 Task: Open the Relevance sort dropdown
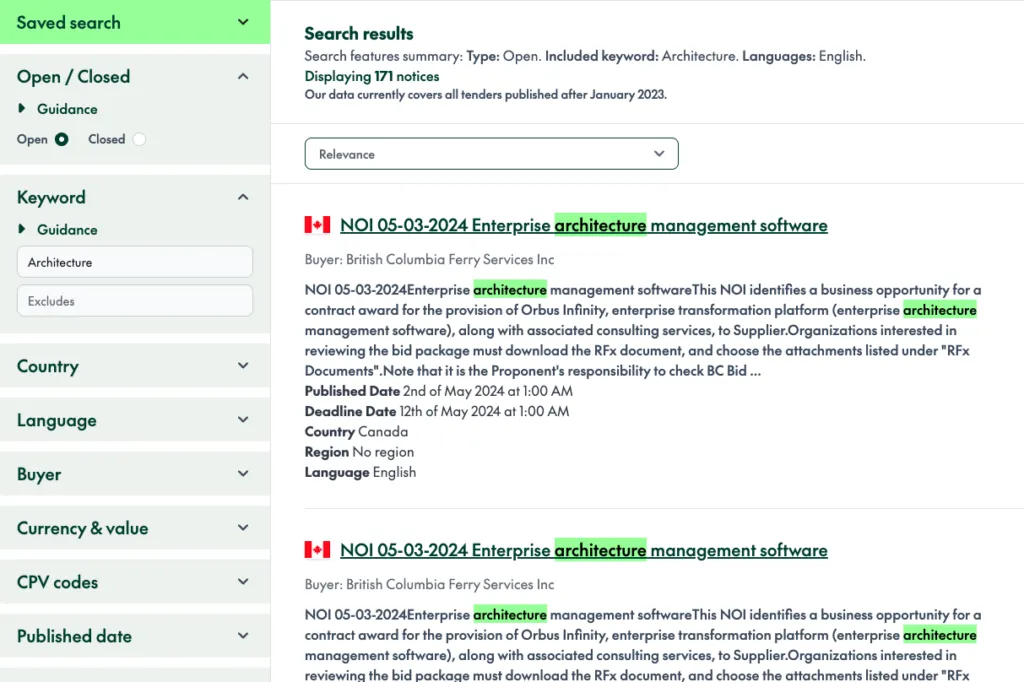point(491,154)
